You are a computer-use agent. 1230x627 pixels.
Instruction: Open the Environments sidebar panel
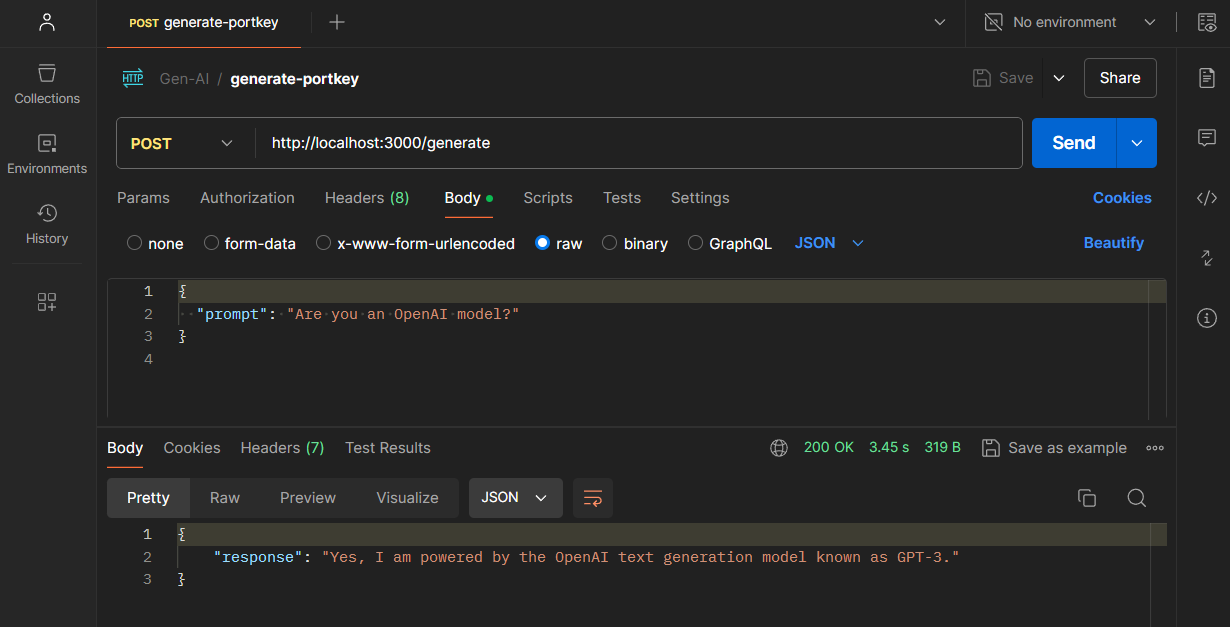pos(47,154)
